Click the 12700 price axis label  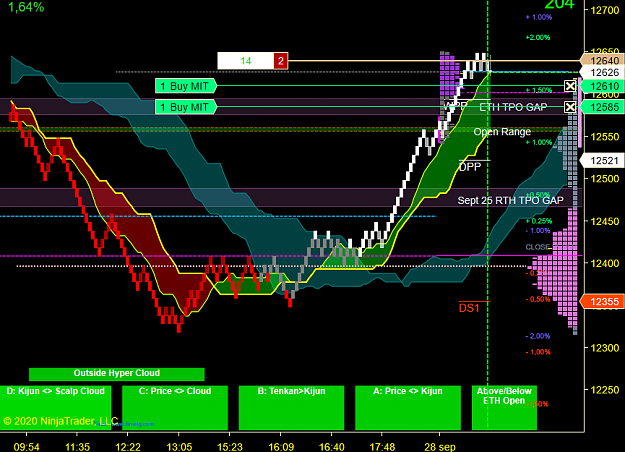point(605,10)
